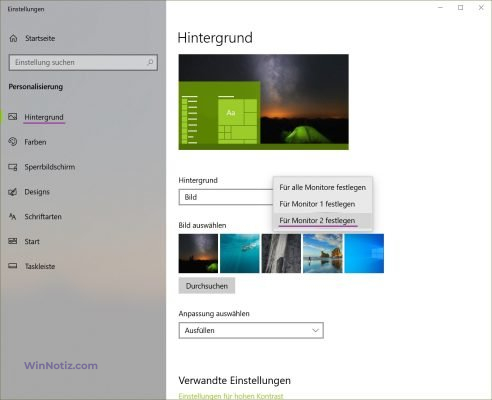The image size is (492, 400).
Task: Go to Farben settings
Action: click(35, 142)
